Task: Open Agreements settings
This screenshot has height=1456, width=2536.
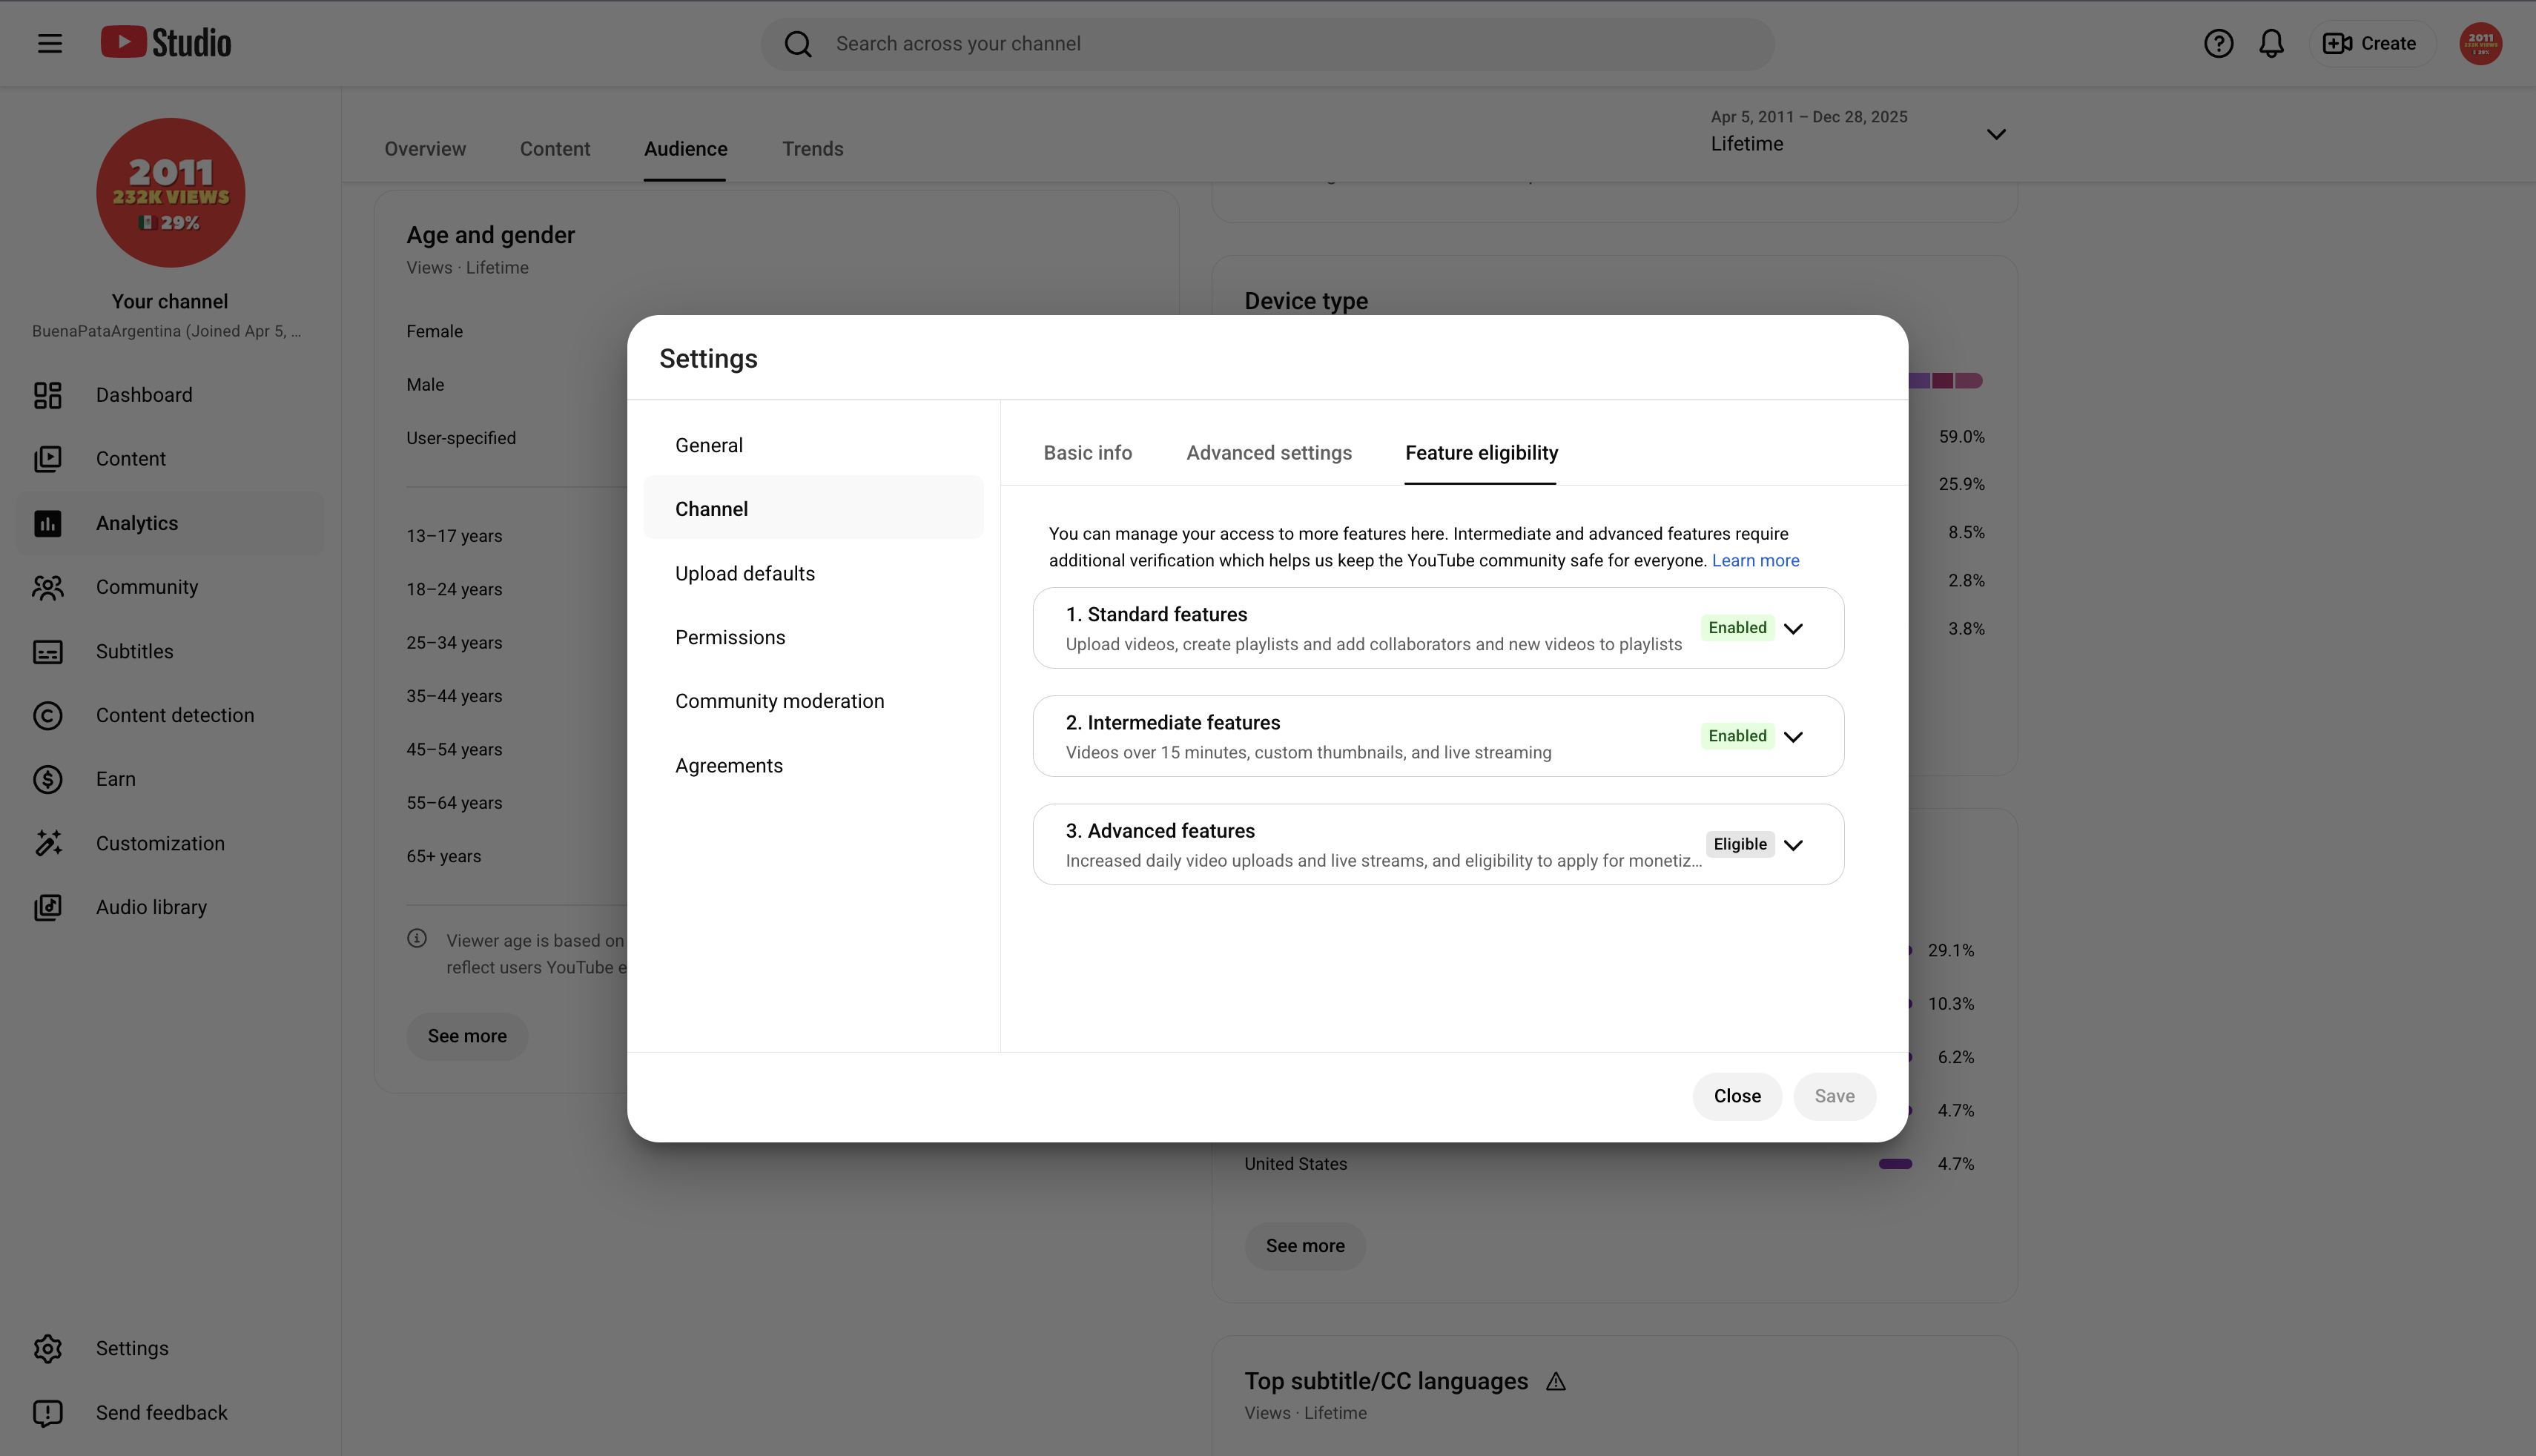Action: point(813,765)
